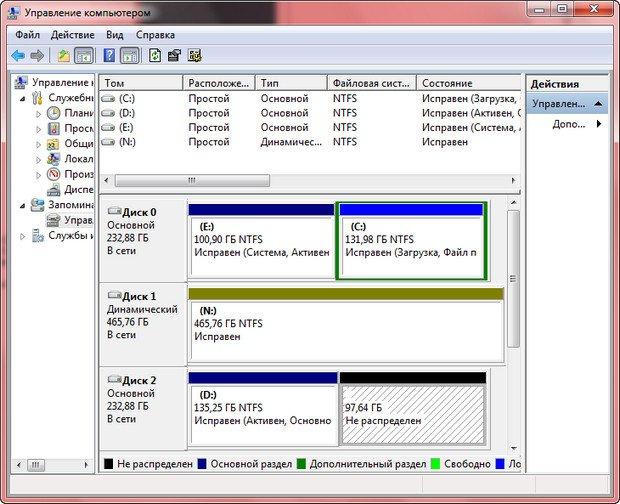Screen dimensions: 620x504
Task: Click the computer management root icon
Action: tap(21, 83)
